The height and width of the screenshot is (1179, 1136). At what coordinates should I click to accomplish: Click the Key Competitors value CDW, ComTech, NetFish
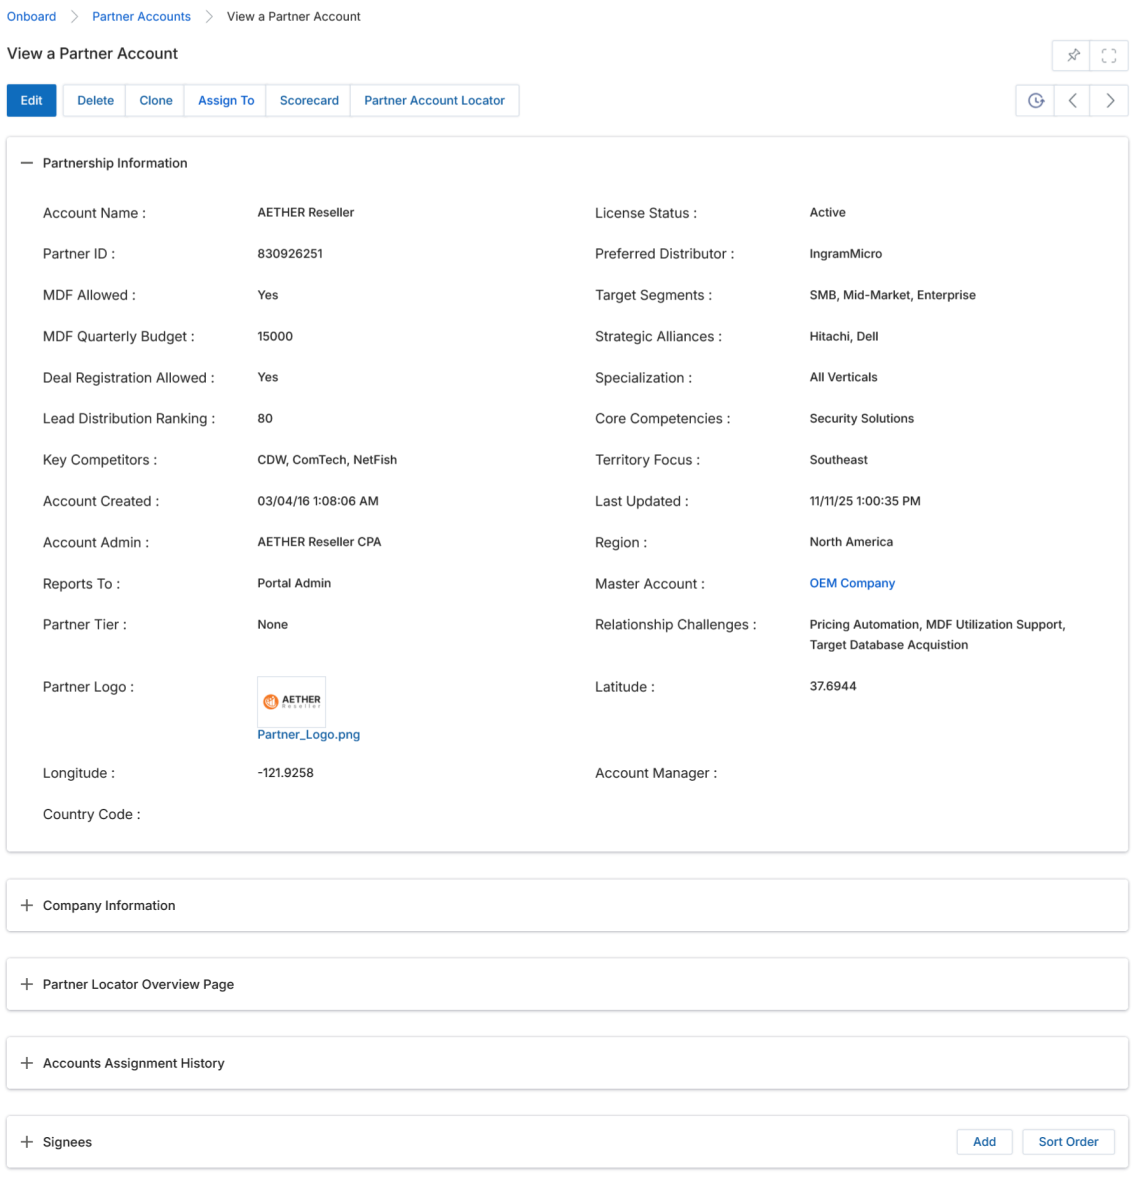point(327,460)
